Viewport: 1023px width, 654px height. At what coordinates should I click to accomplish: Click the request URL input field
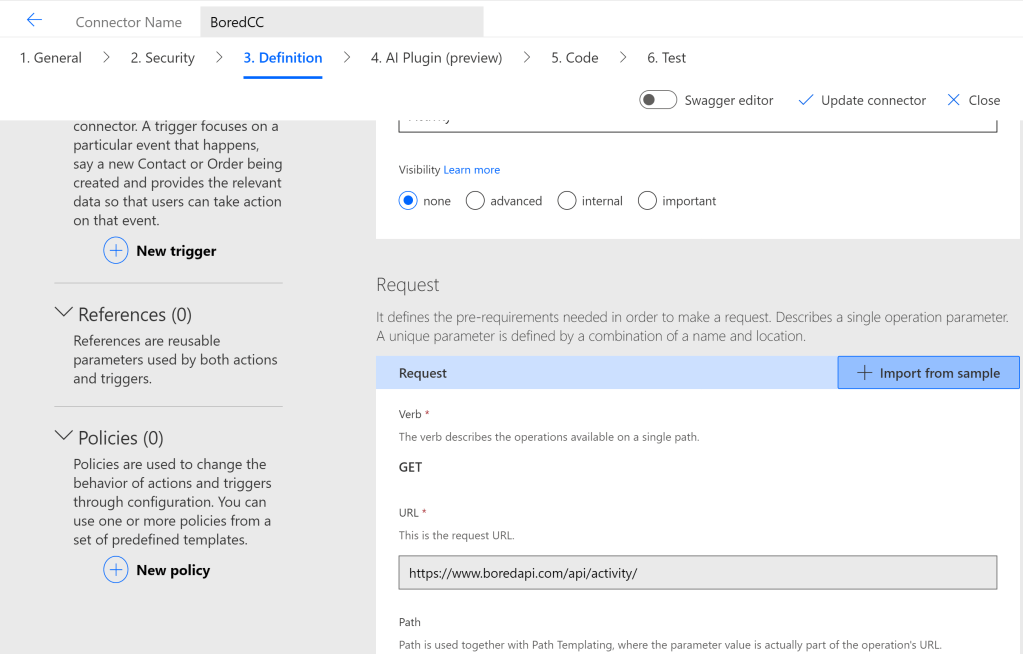[x=697, y=573]
